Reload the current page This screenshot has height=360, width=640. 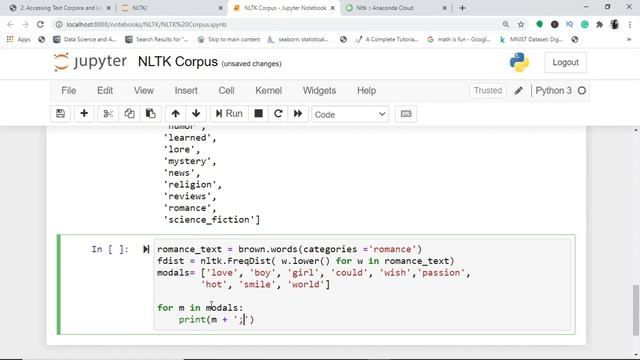pyautogui.click(x=40, y=24)
